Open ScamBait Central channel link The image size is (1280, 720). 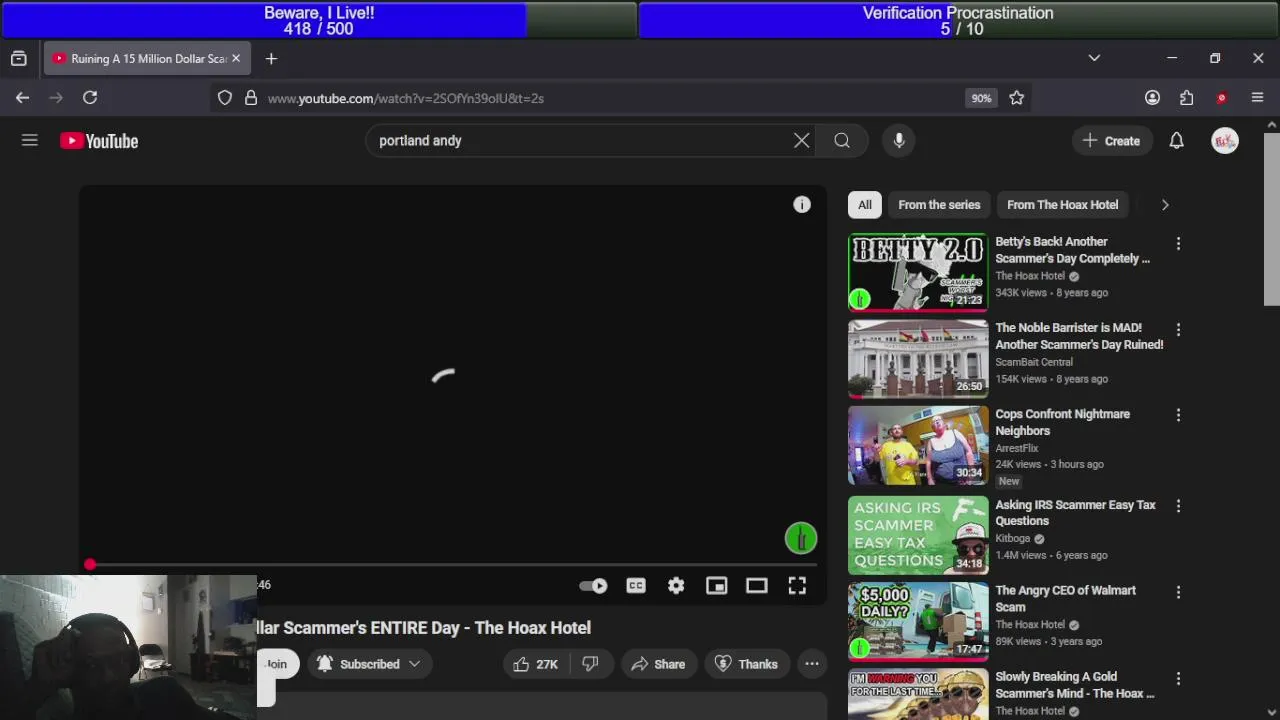(1034, 362)
